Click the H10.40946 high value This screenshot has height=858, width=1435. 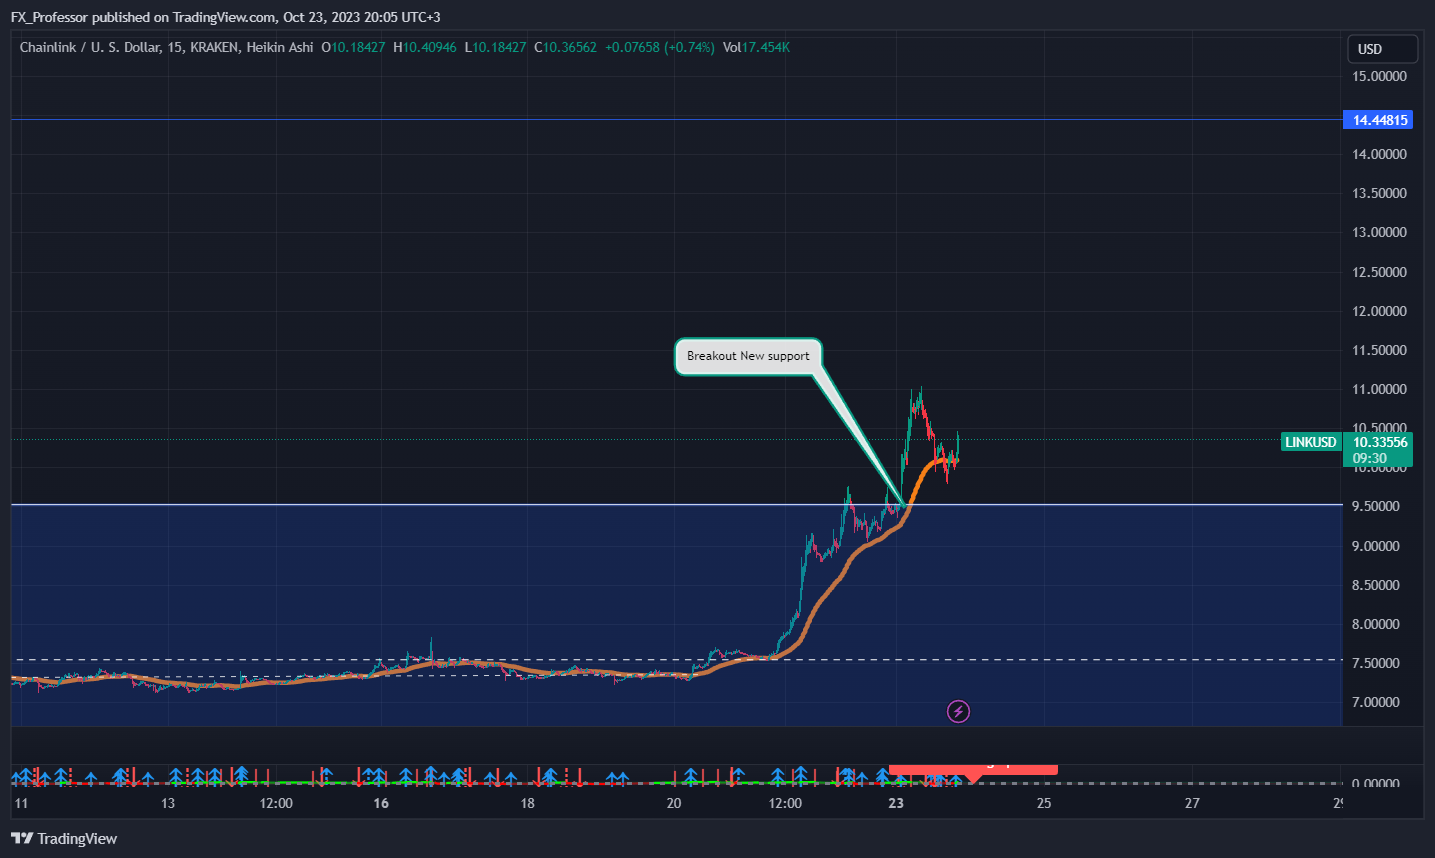424,47
